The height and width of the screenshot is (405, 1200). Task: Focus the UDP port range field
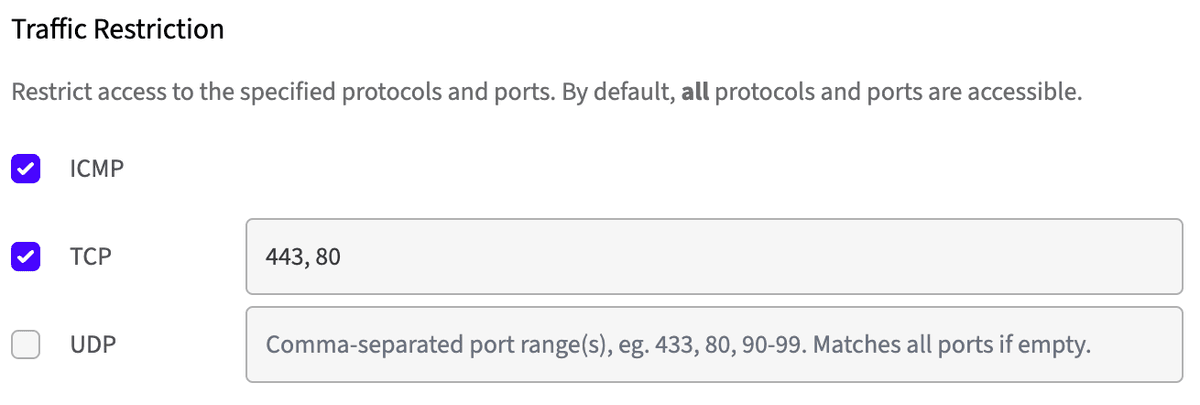714,345
